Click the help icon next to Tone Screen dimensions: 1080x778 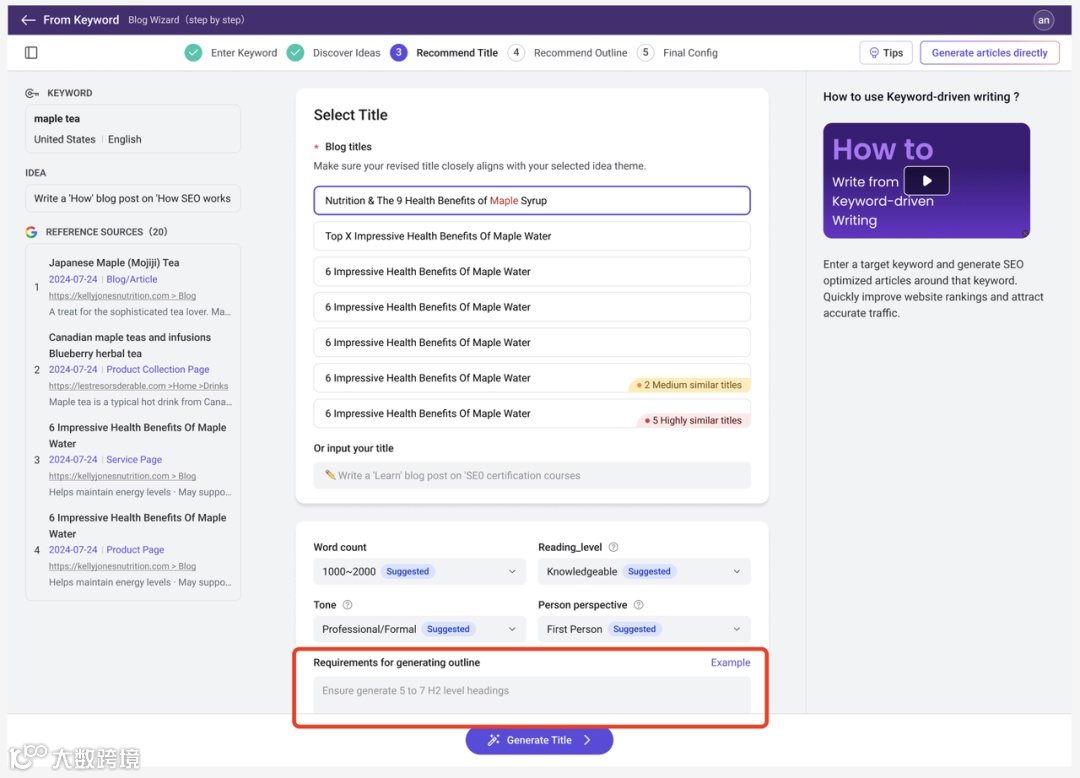(x=347, y=604)
